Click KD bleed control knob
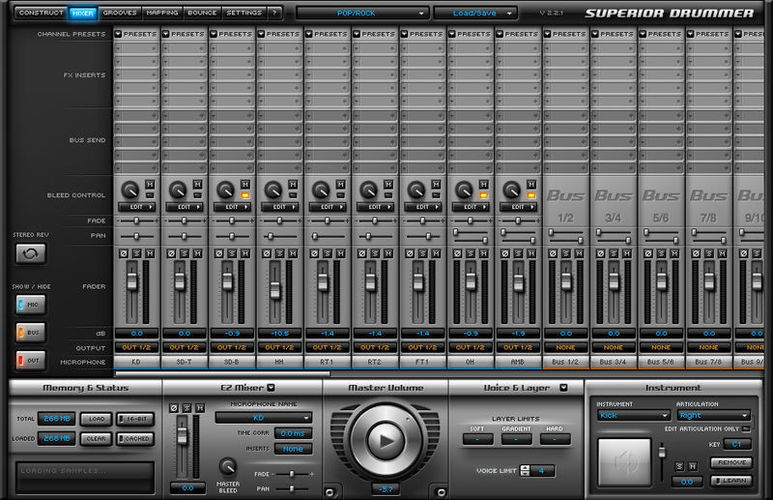 coord(130,190)
